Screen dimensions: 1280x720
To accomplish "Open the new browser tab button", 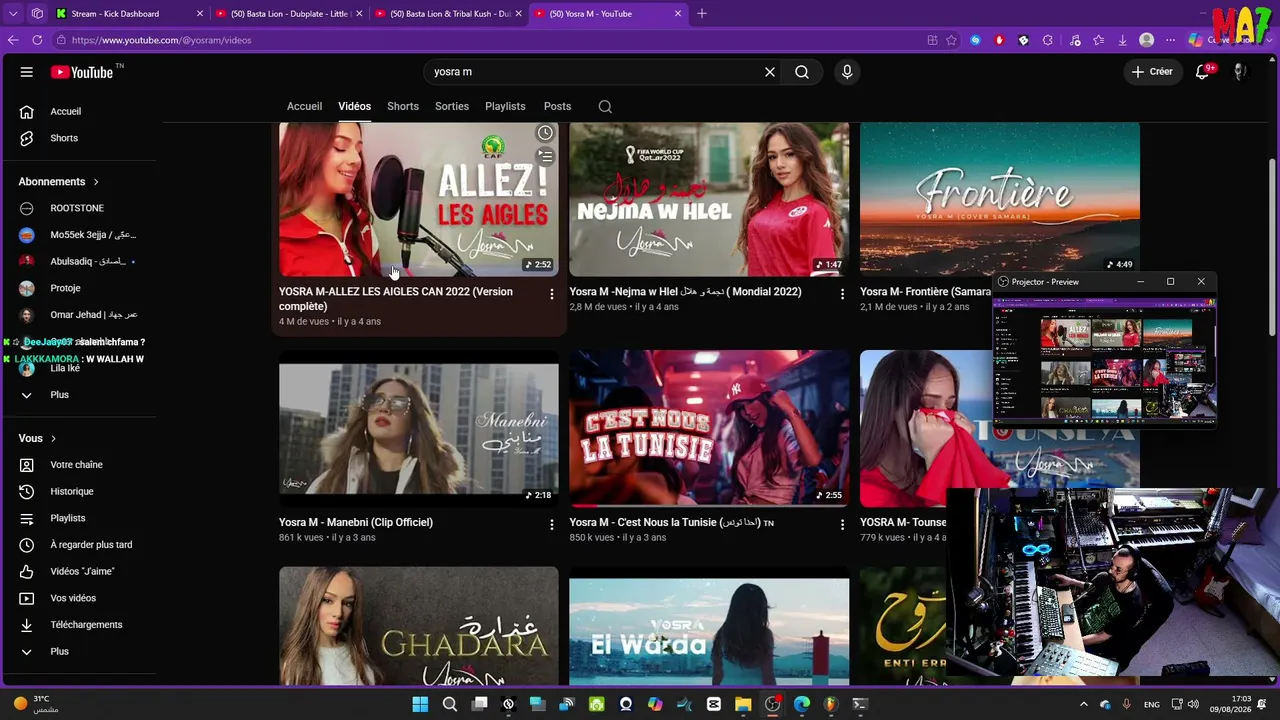I will pyautogui.click(x=702, y=14).
